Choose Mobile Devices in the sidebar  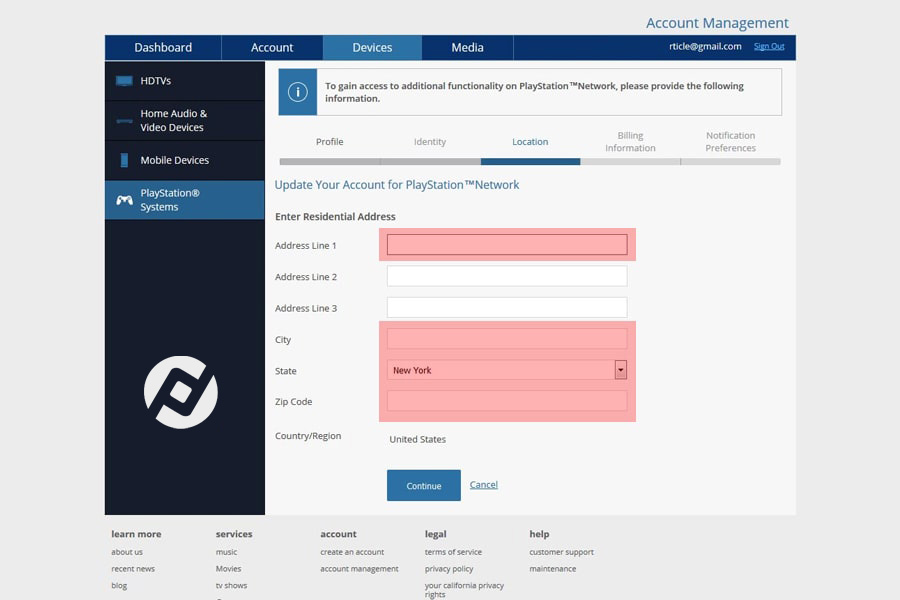point(185,160)
